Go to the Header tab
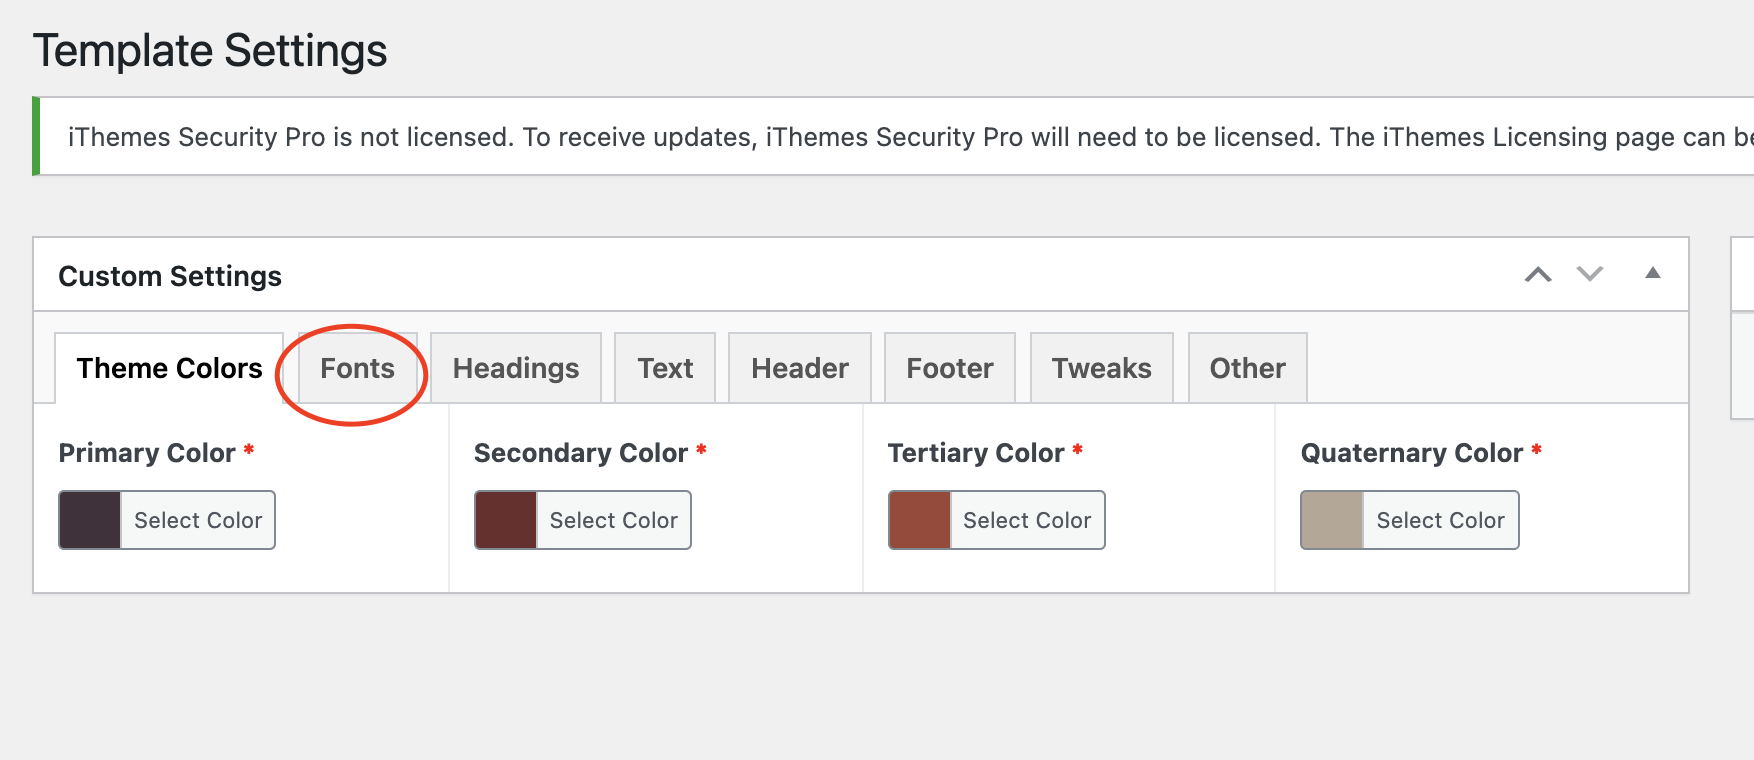The image size is (1754, 760). (x=800, y=368)
